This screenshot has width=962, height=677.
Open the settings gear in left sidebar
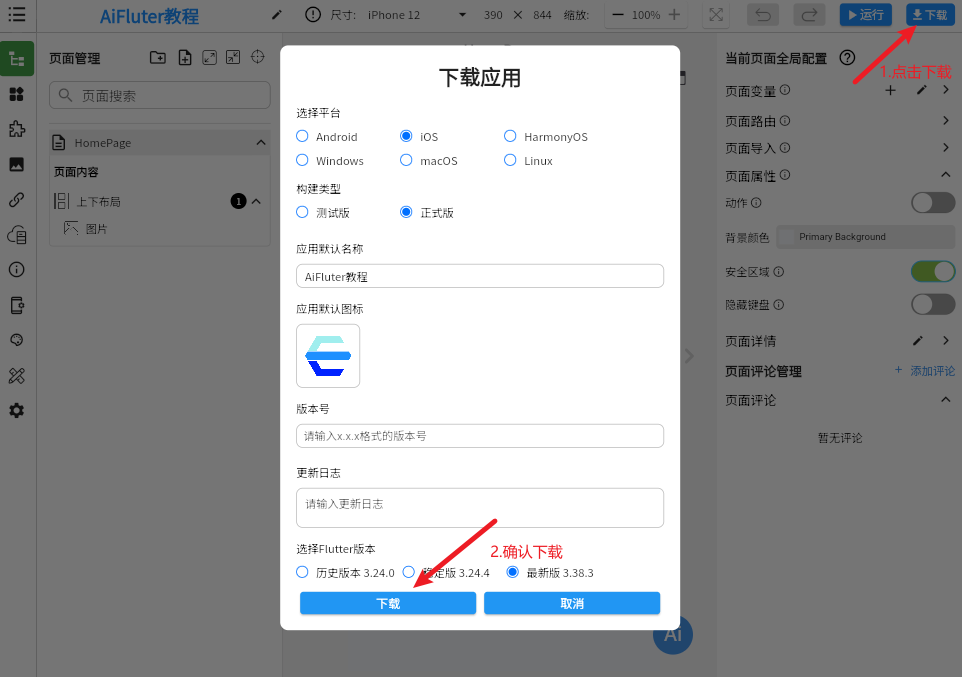(x=16, y=411)
